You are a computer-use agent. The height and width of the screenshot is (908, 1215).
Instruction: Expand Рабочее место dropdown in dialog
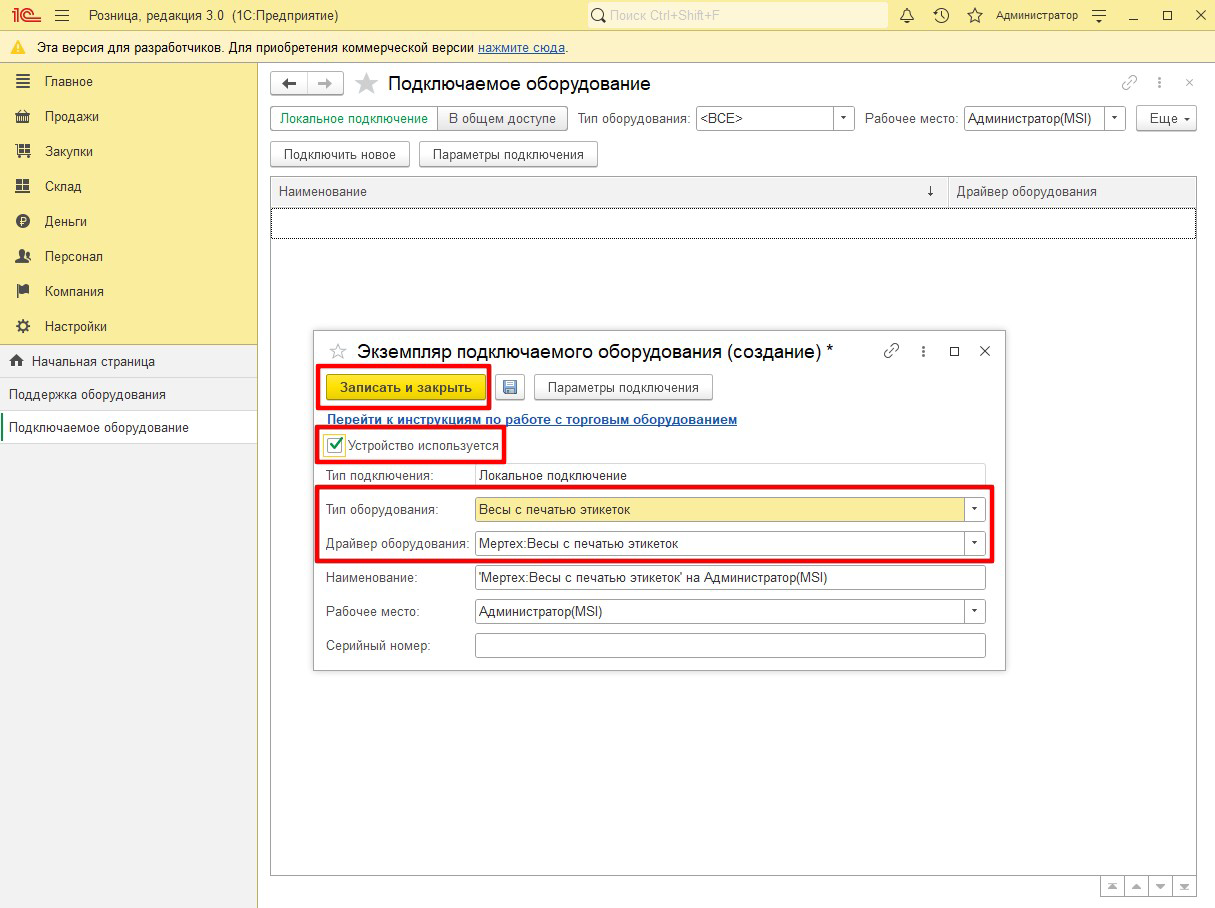click(975, 611)
